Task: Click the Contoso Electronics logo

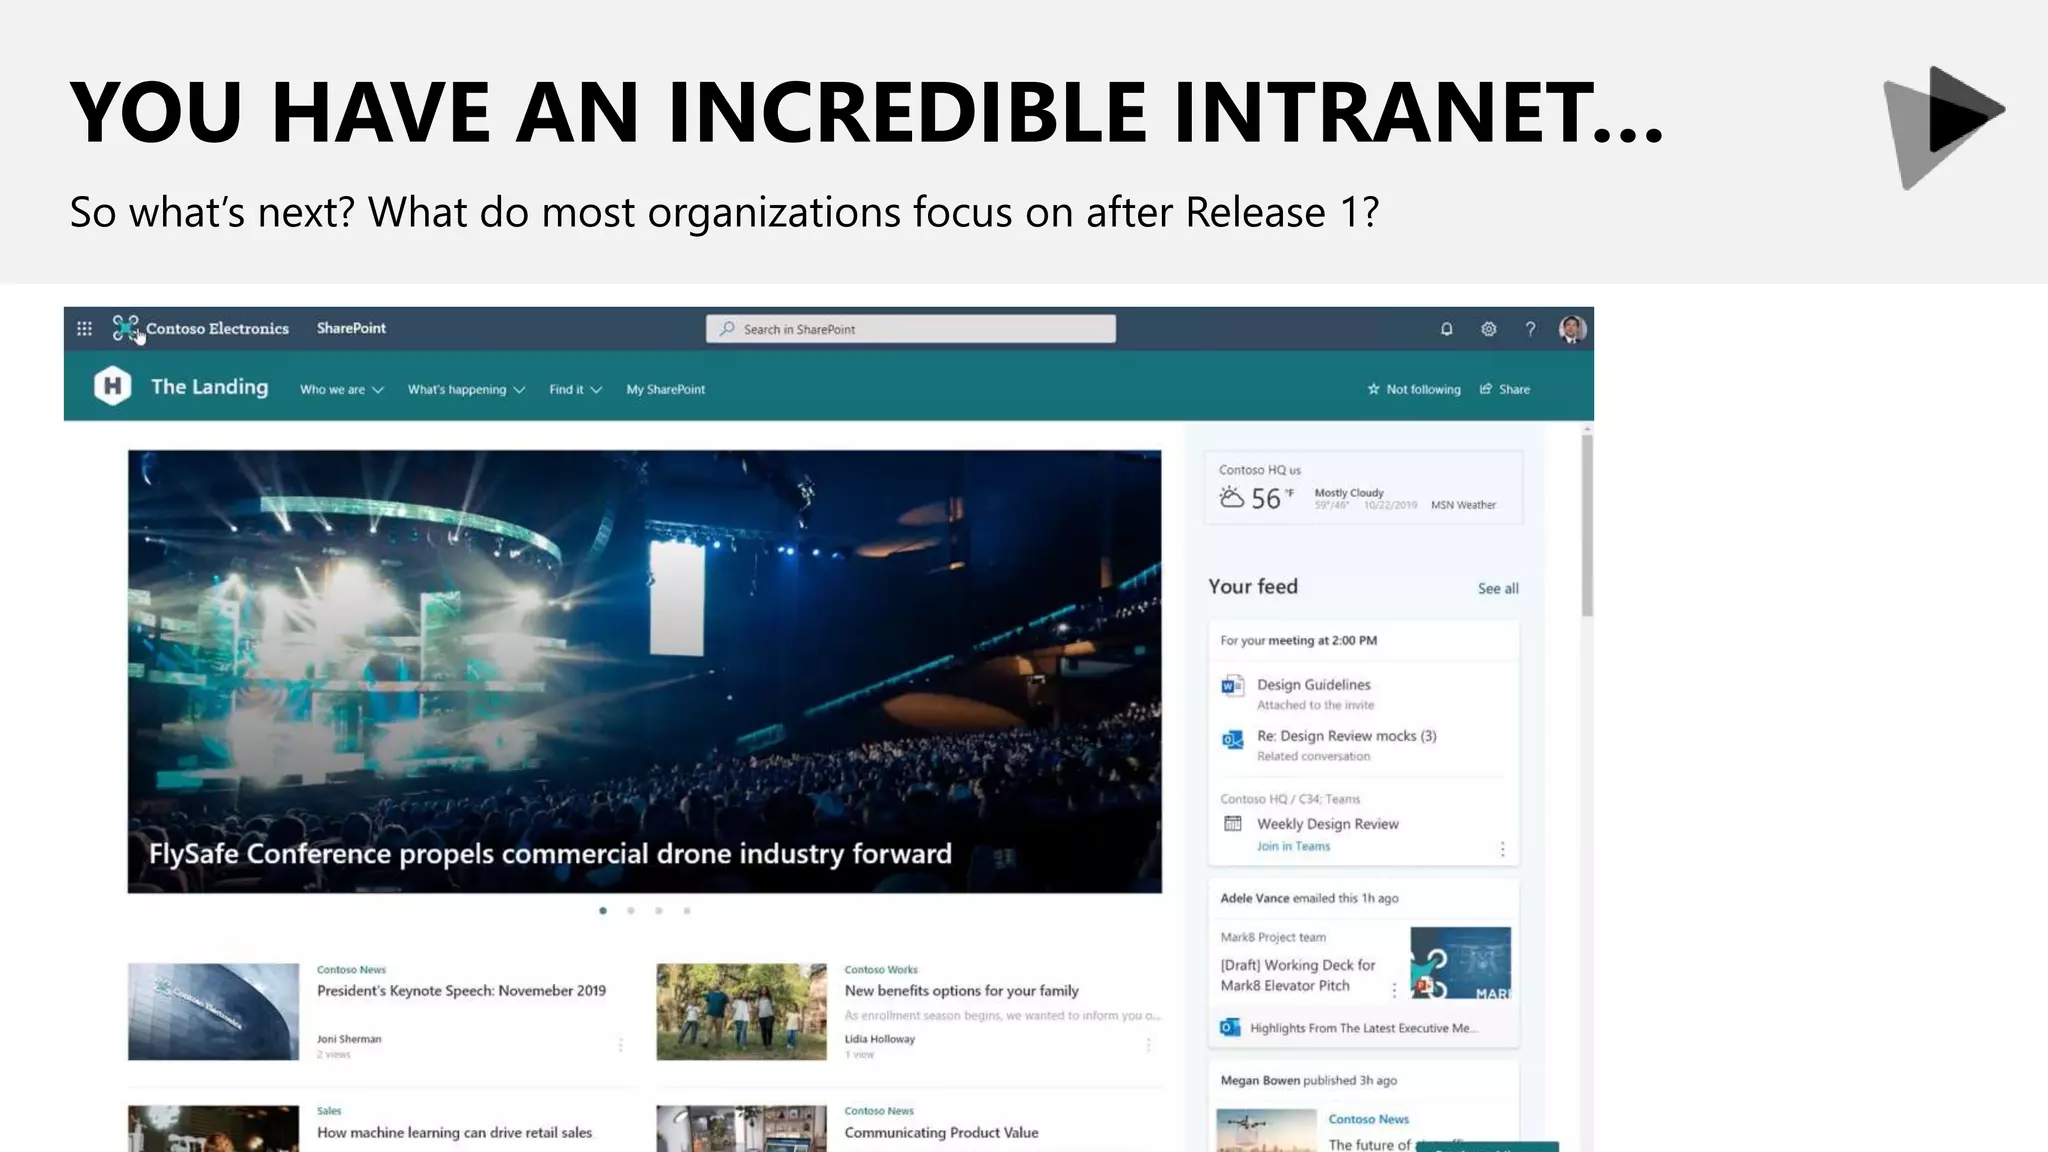Action: point(126,328)
